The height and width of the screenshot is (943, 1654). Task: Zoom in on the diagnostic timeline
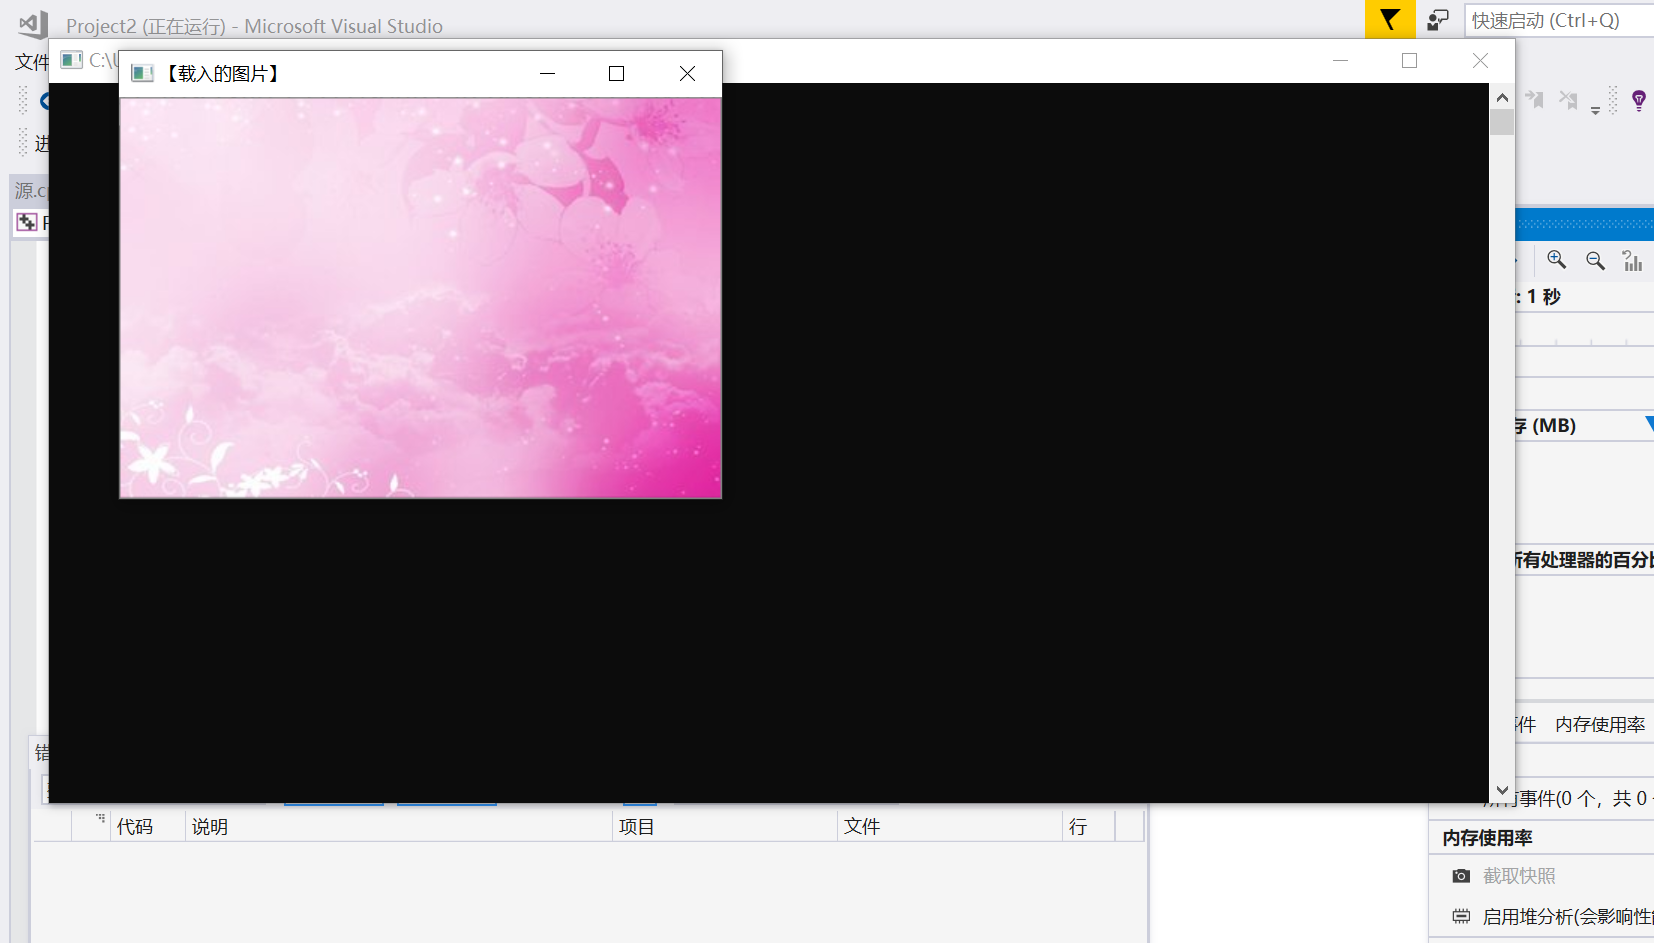pyautogui.click(x=1557, y=260)
